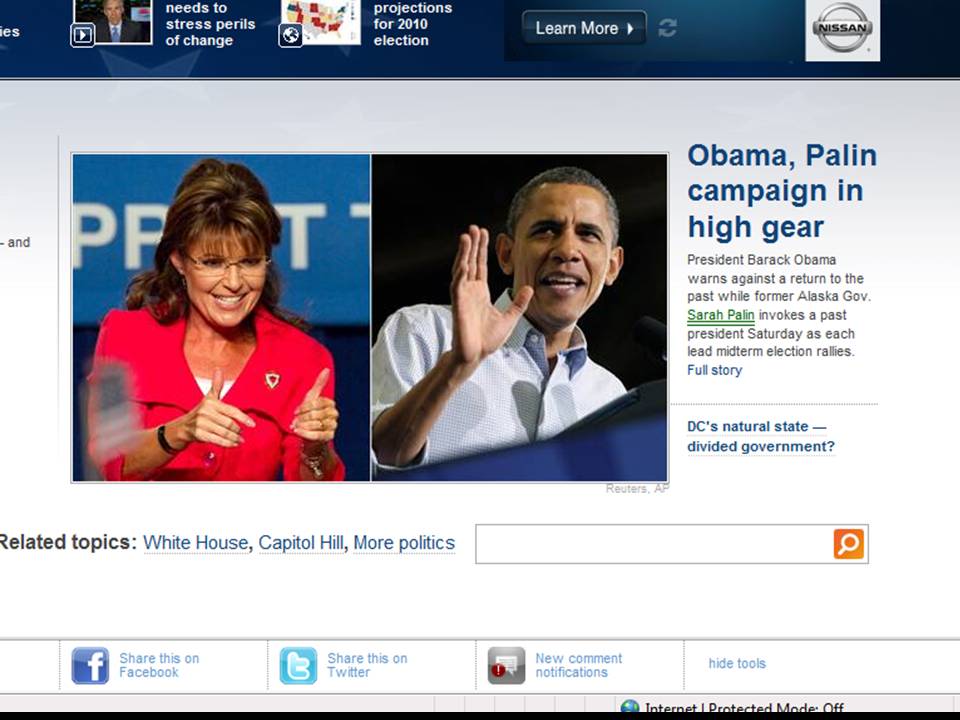Screen dimensions: 960x720
Task: Open the Sarah Palin hyperlink
Action: 720,315
